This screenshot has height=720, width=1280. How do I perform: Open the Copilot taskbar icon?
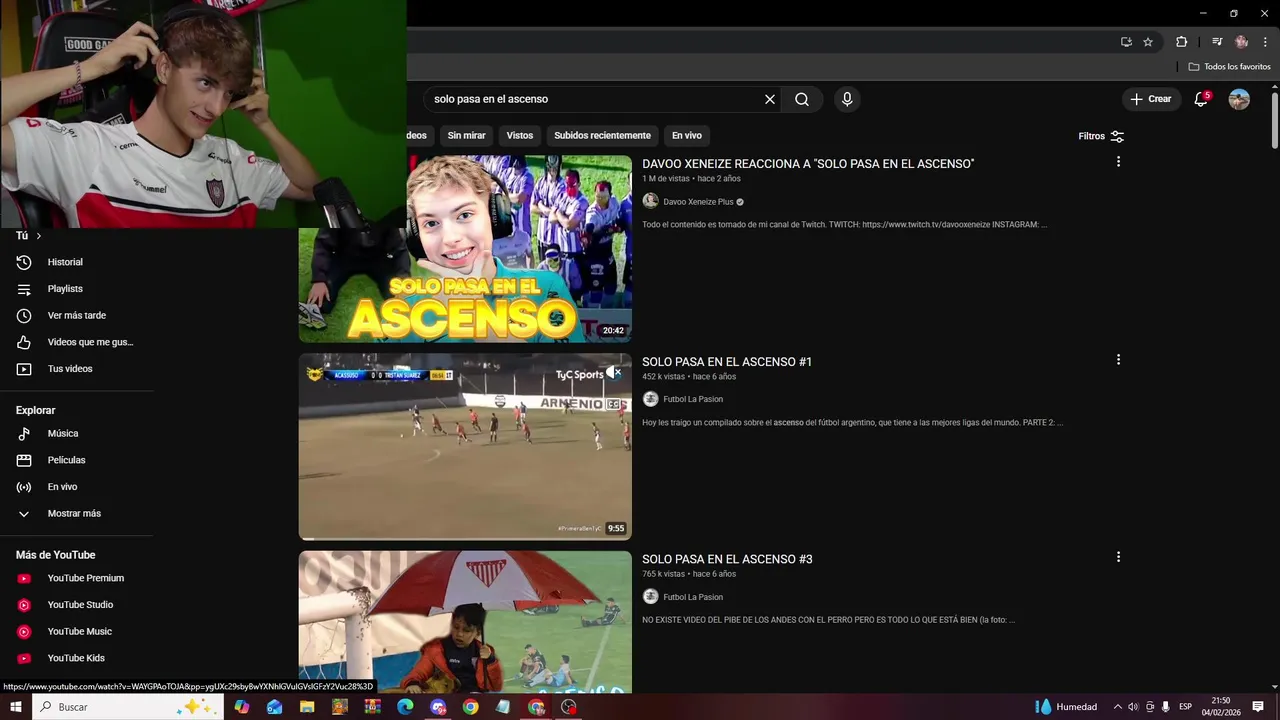pos(242,707)
